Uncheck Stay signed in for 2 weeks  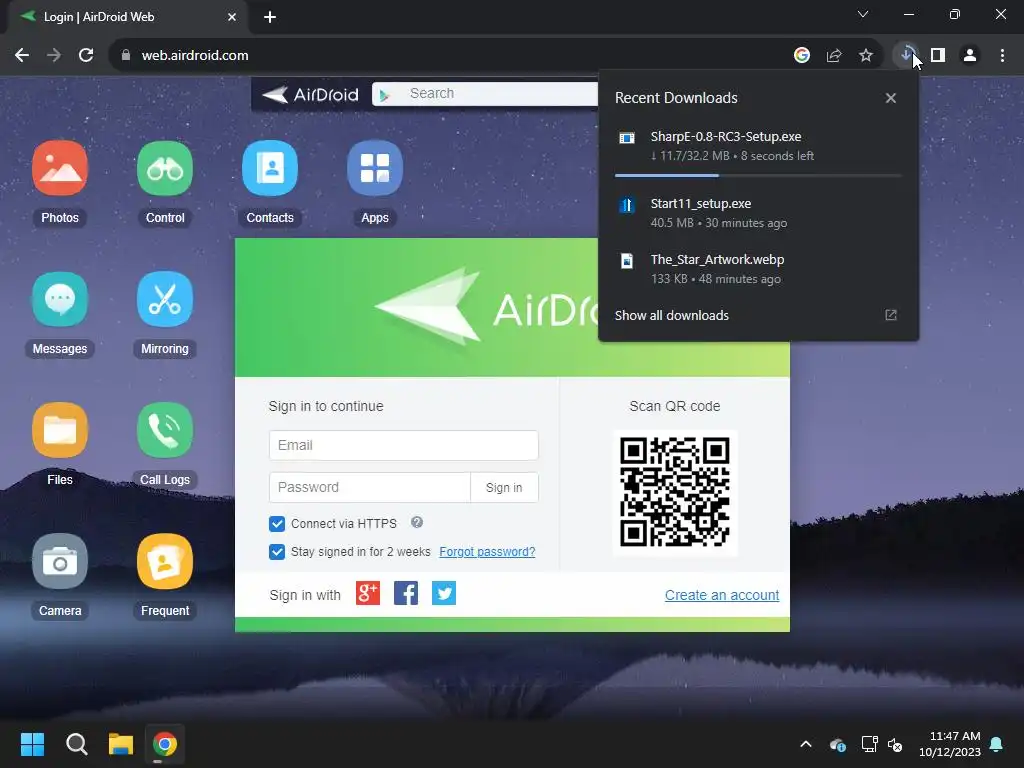[x=277, y=552]
